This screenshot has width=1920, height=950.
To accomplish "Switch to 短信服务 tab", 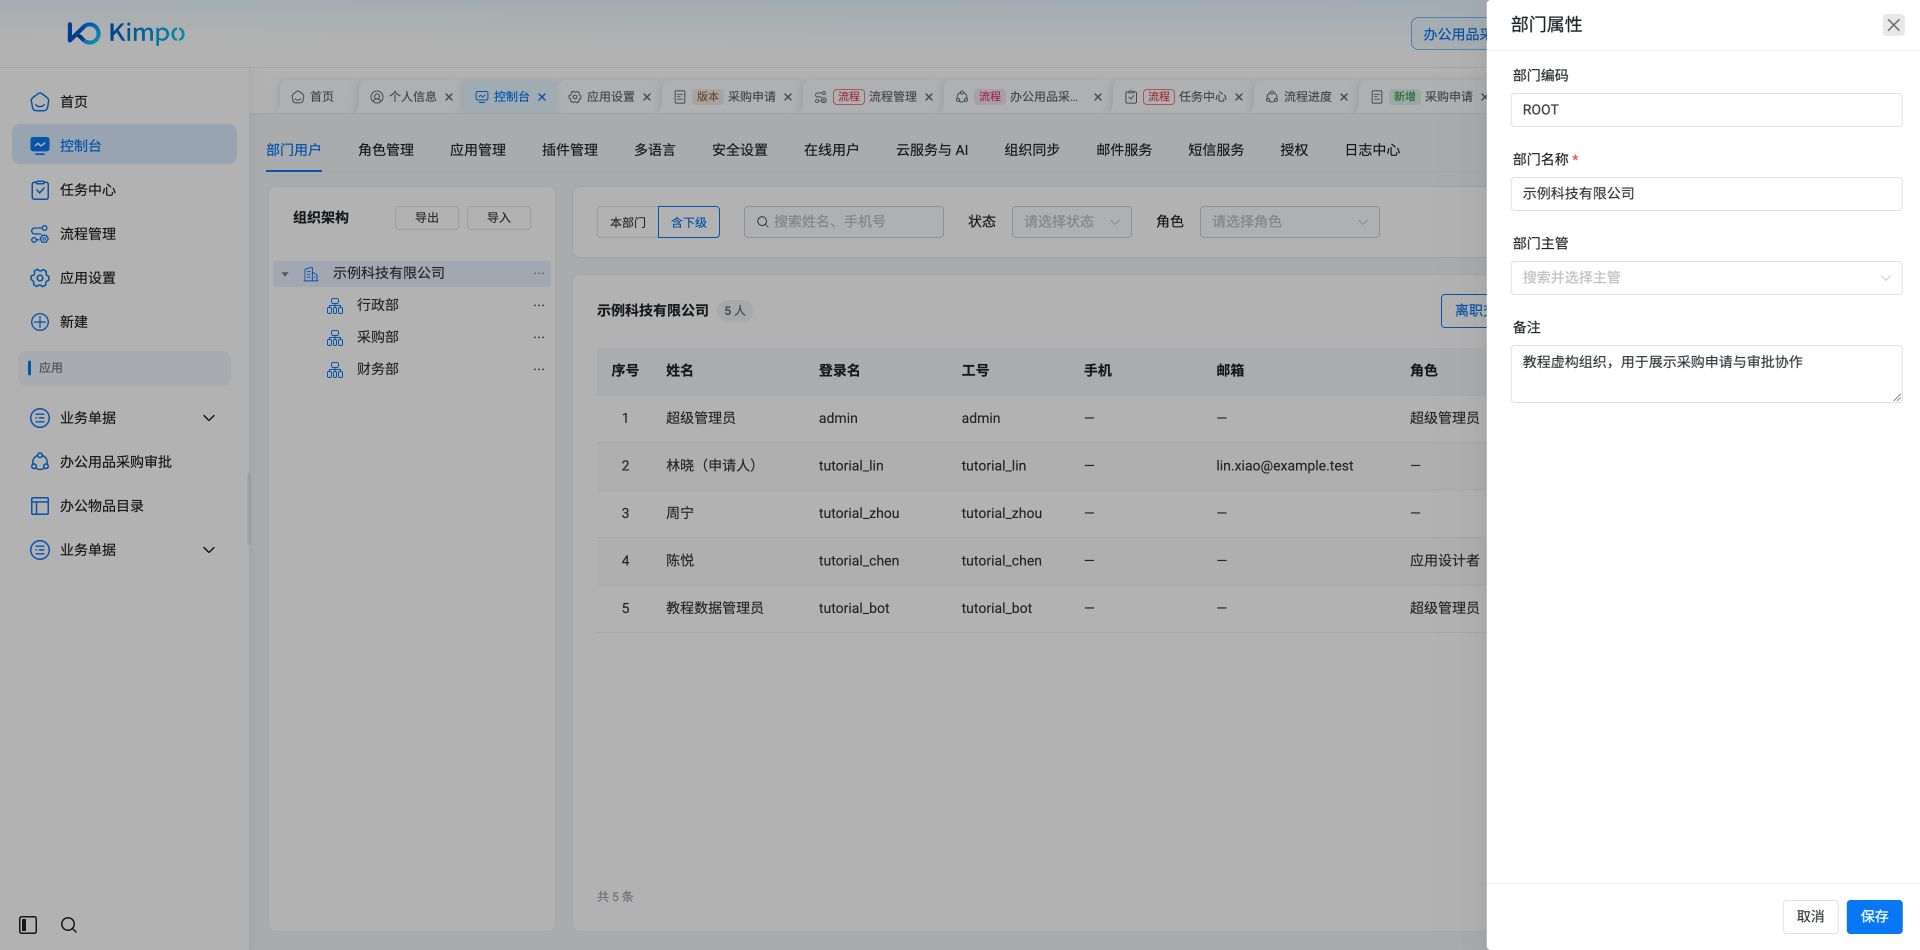I will click(1216, 150).
